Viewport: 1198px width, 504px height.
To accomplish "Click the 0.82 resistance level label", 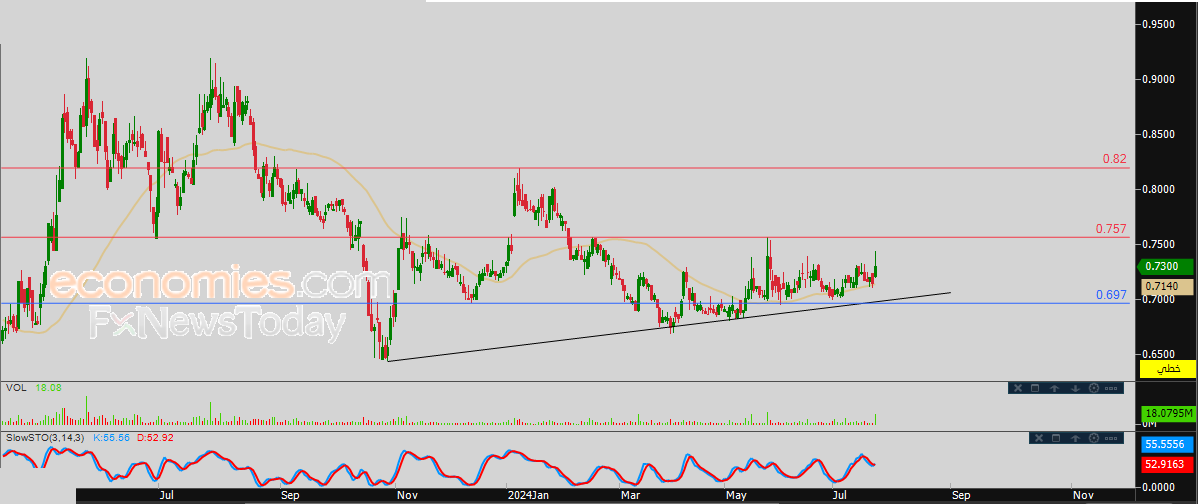I will [1114, 159].
